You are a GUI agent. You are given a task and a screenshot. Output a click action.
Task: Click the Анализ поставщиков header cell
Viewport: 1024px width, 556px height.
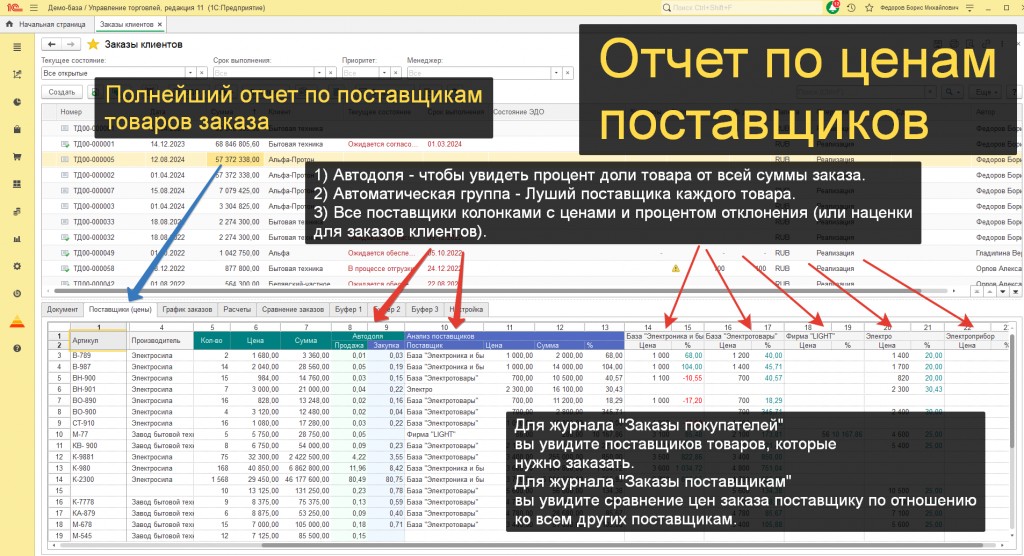click(514, 336)
